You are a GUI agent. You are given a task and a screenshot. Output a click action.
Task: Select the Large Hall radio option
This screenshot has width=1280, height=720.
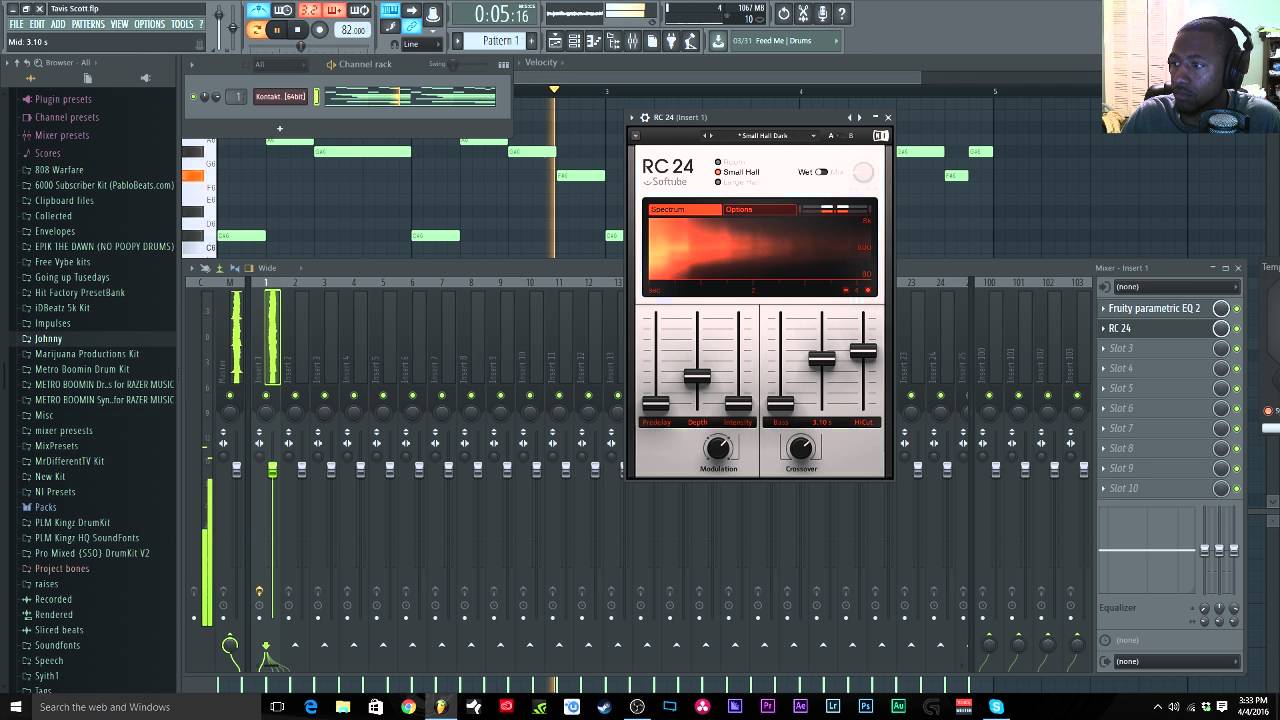point(718,182)
